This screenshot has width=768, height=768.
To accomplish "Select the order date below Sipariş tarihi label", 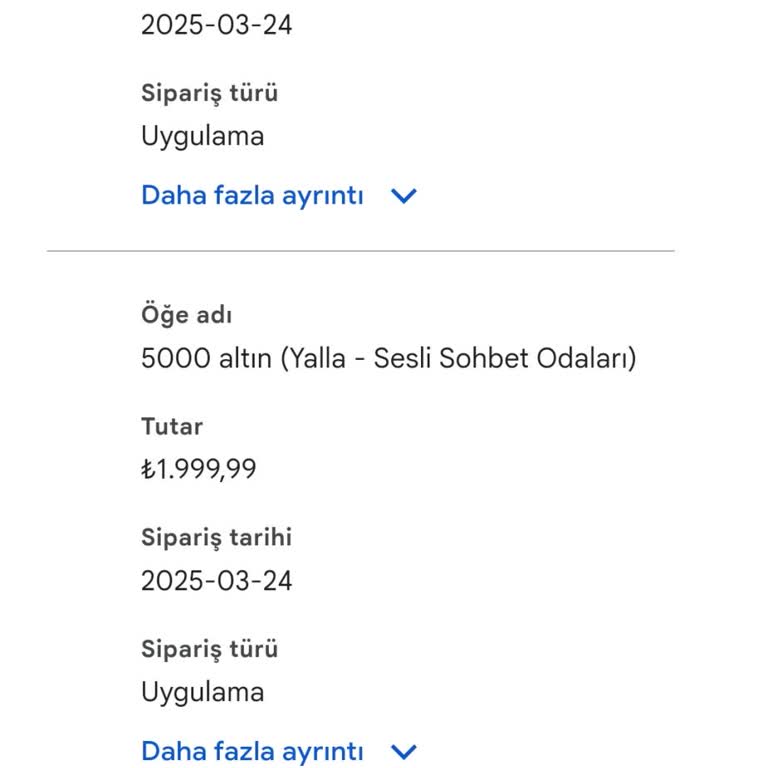I will point(216,580).
